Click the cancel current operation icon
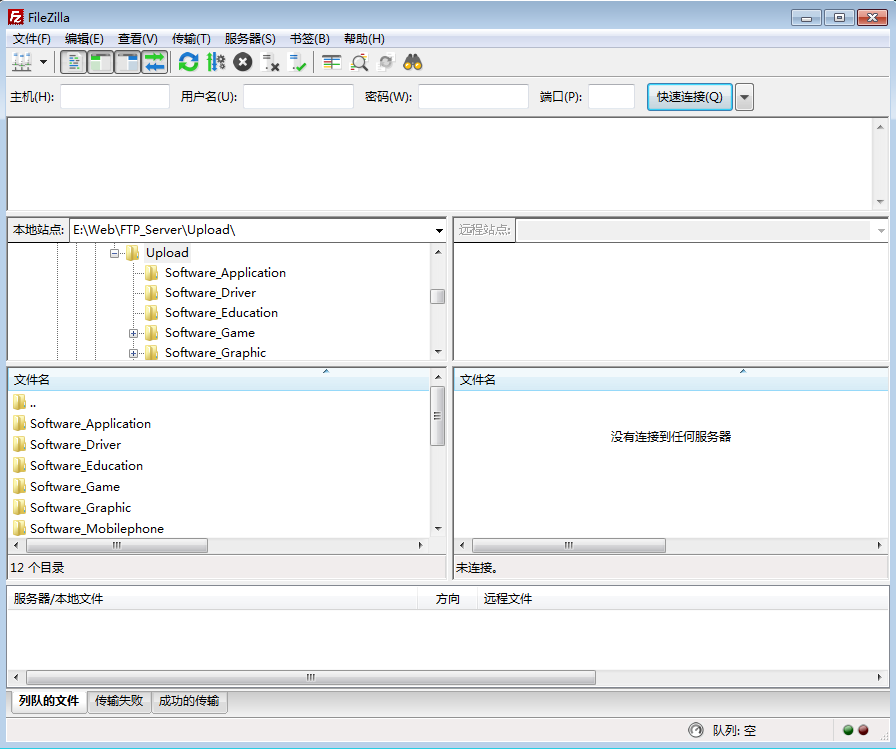Image resolution: width=896 pixels, height=749 pixels. [x=242, y=63]
